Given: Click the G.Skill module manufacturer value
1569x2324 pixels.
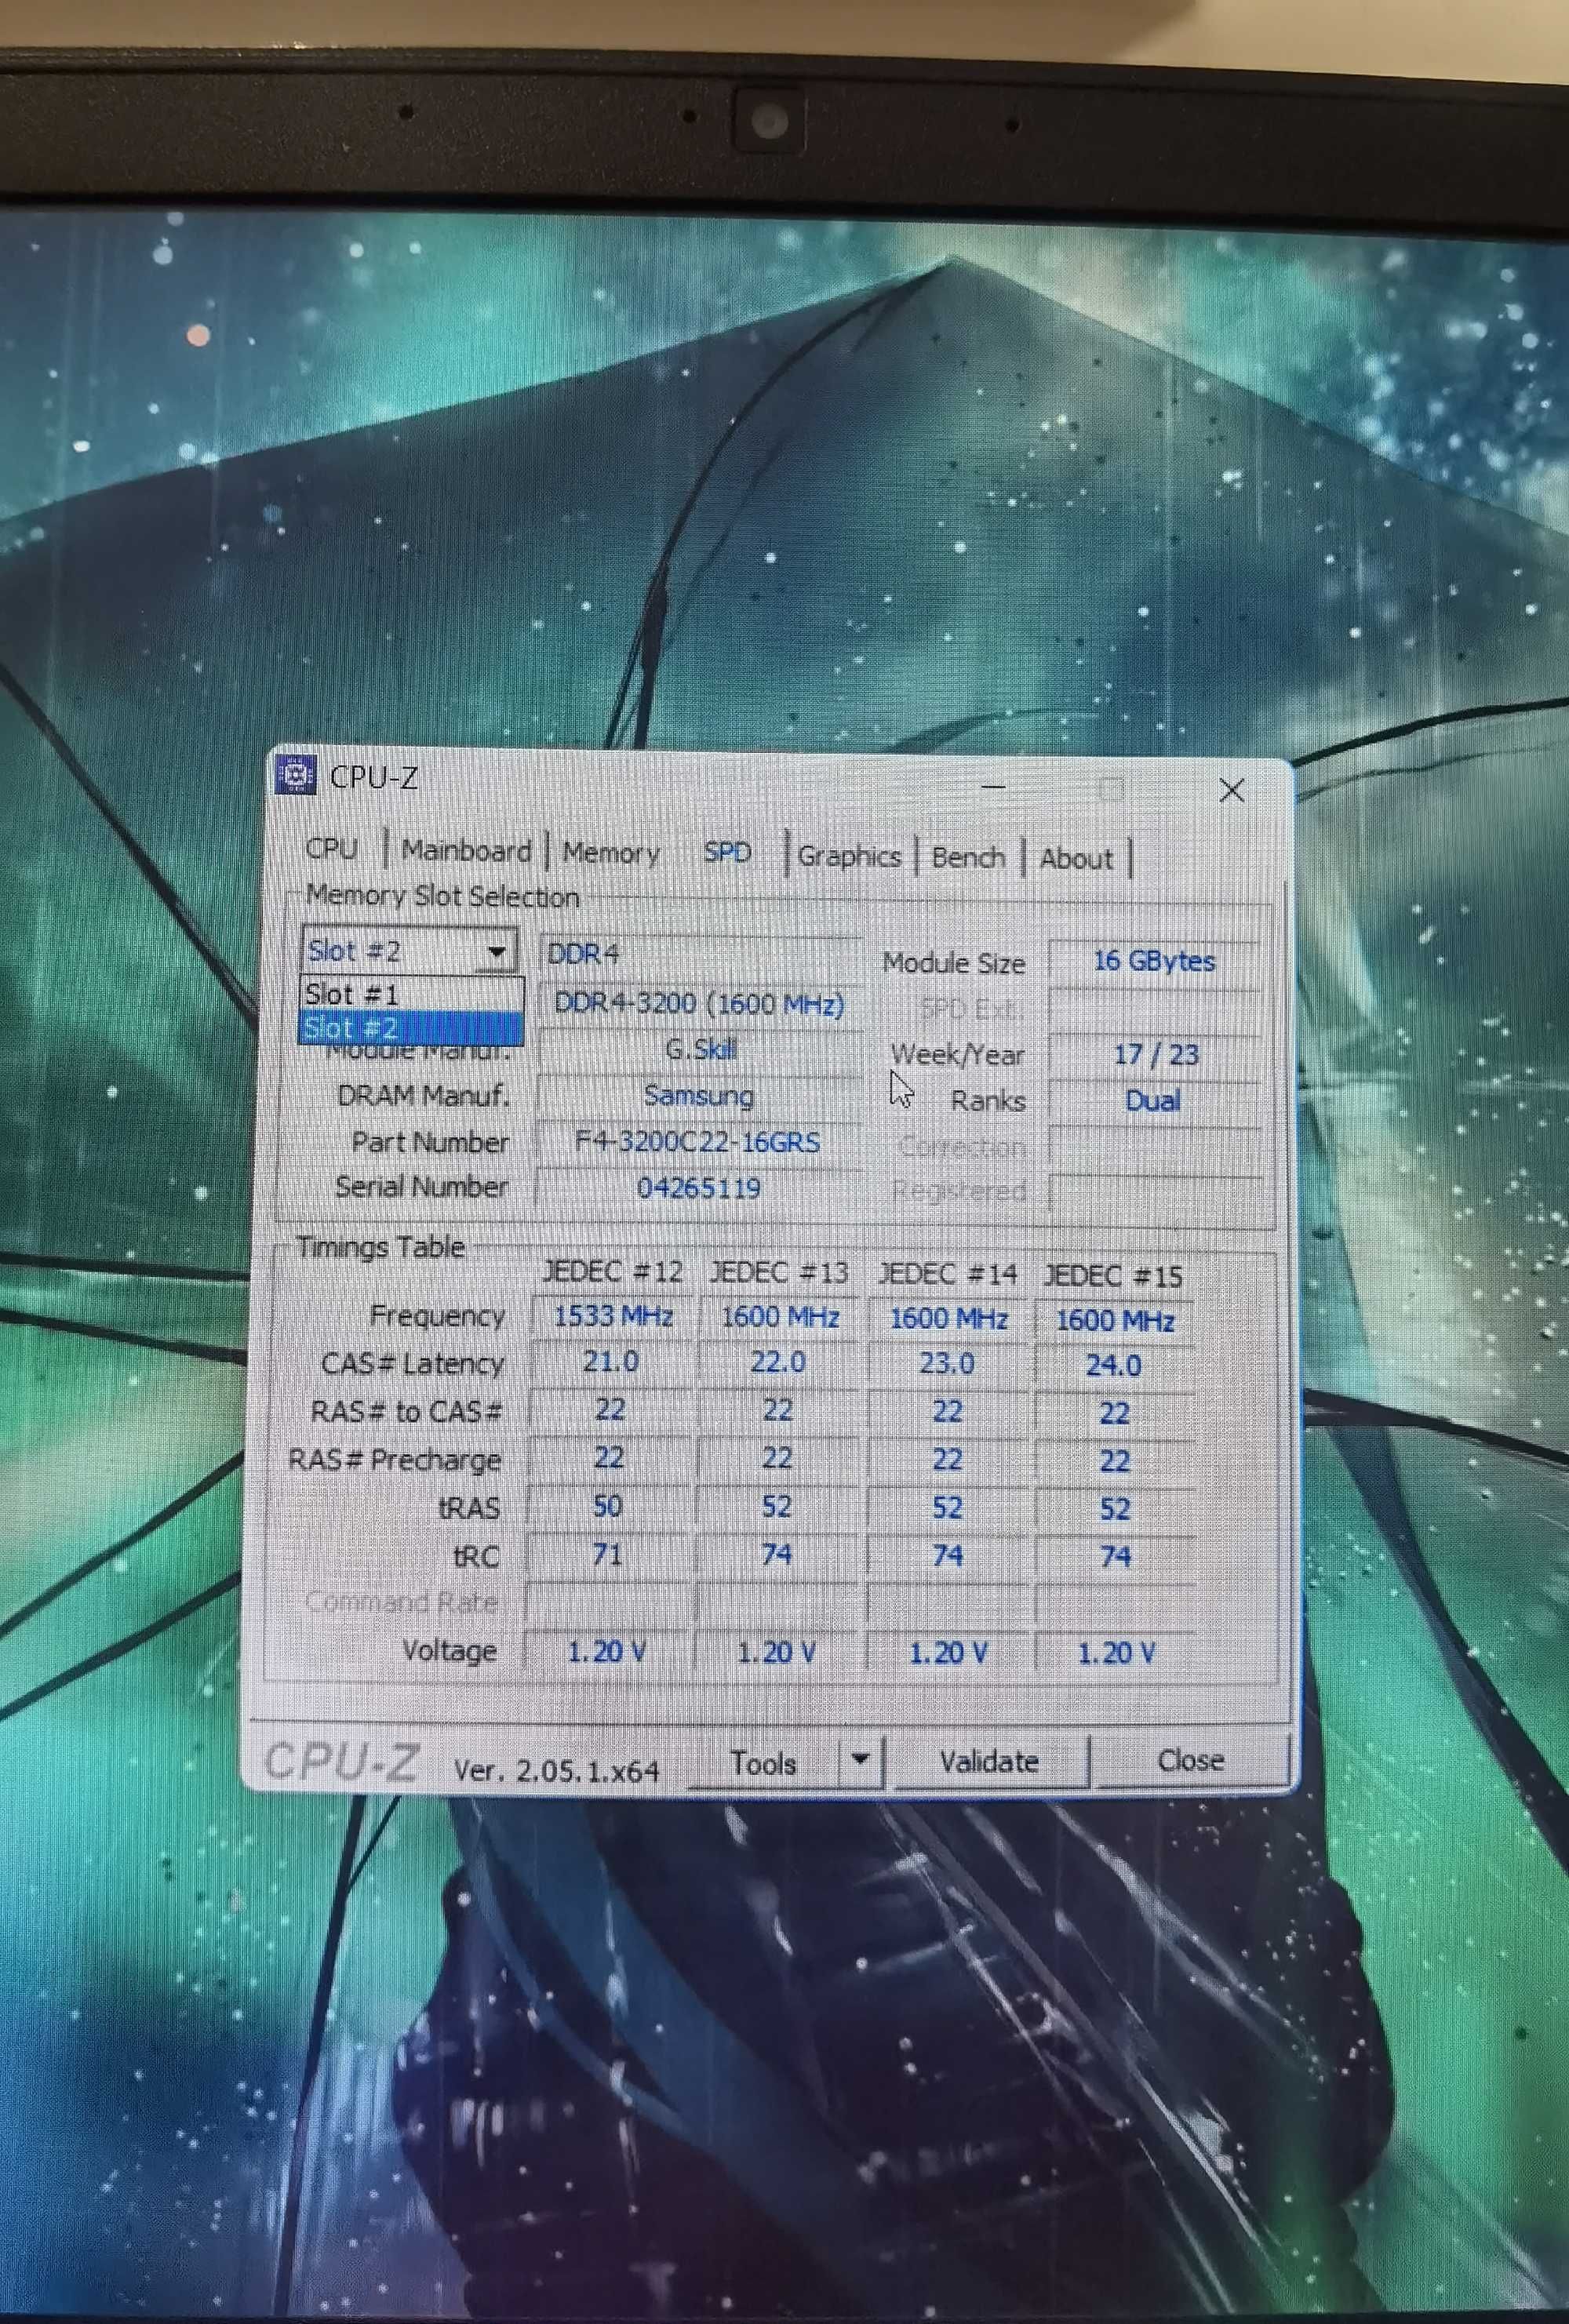Looking at the screenshot, I should point(699,1049).
